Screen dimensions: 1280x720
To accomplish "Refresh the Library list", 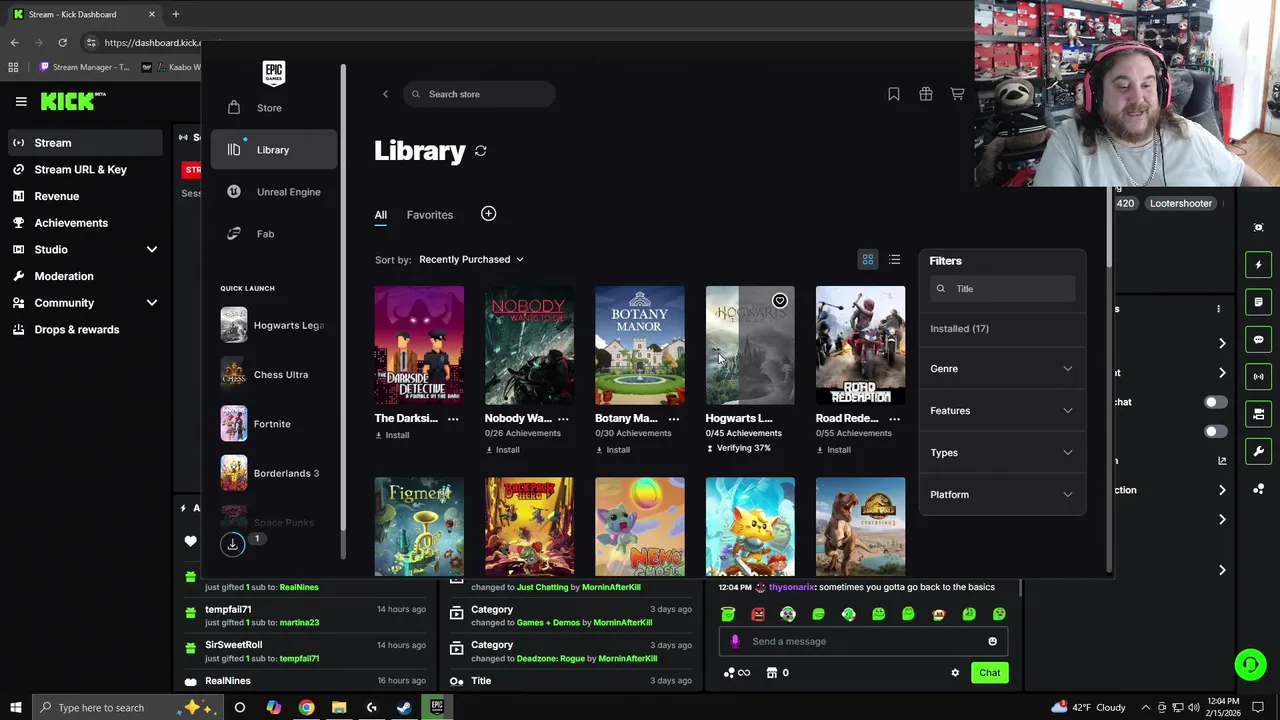I will (481, 151).
